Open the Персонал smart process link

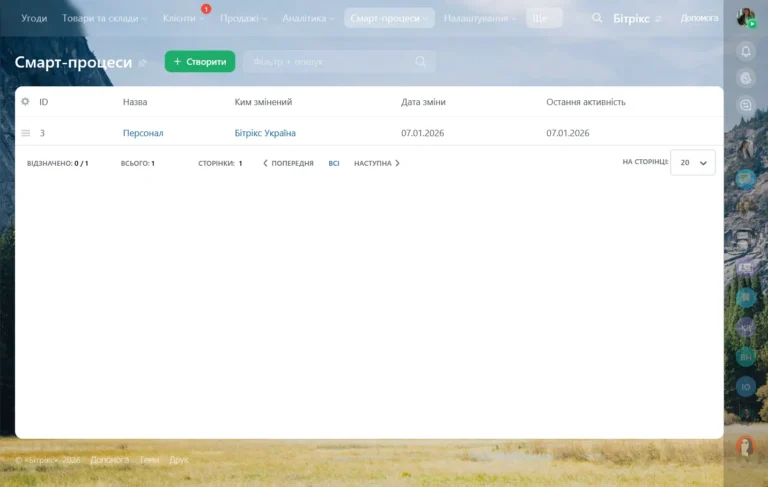point(143,133)
